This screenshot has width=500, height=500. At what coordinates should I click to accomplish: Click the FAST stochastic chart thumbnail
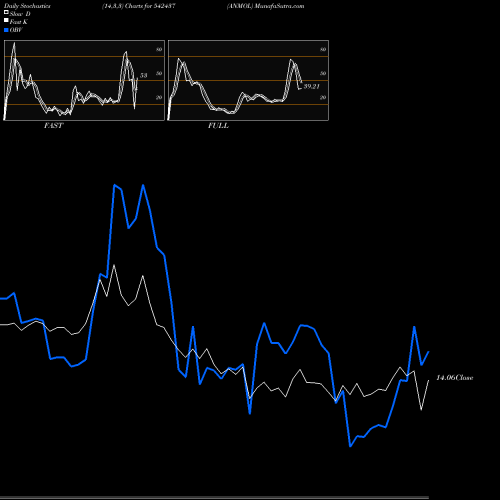(x=84, y=80)
